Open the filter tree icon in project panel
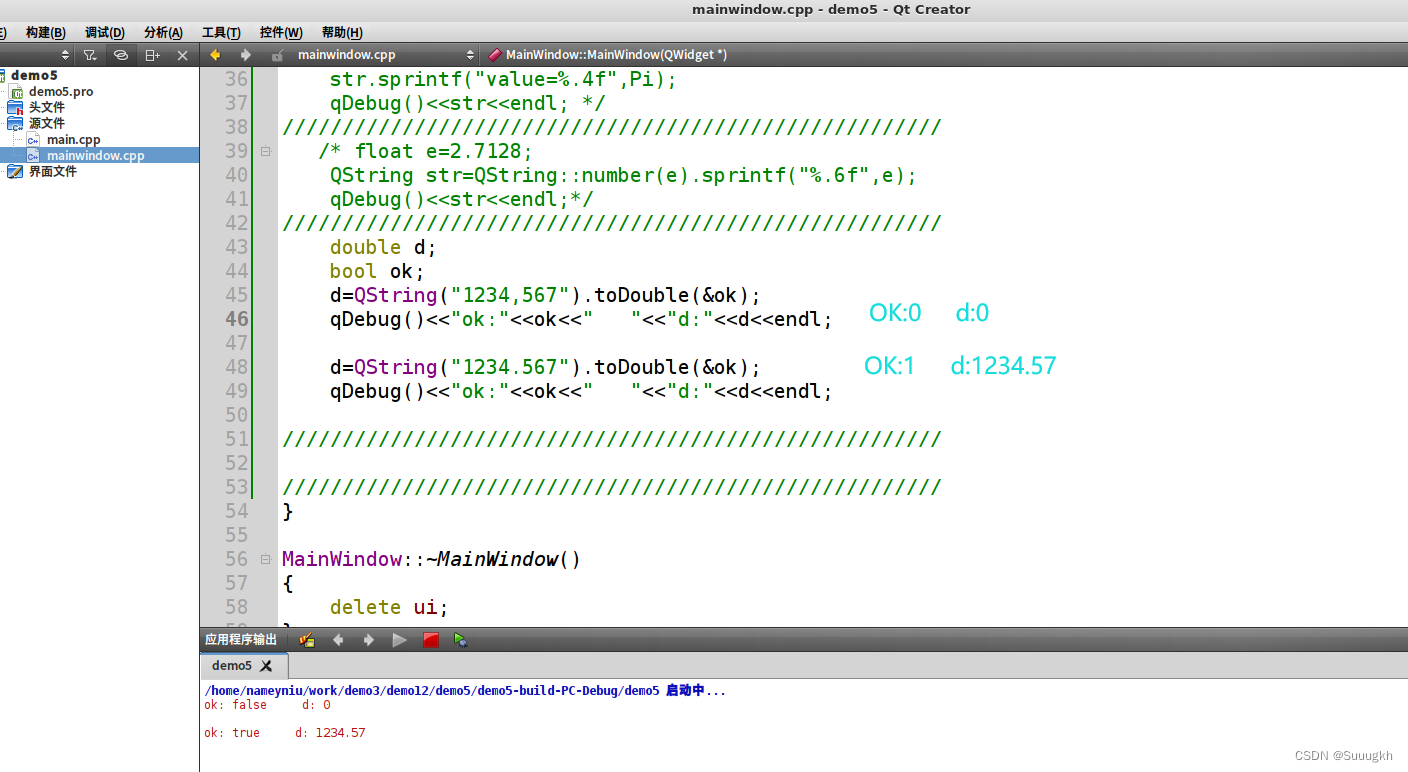This screenshot has height=772, width=1408. click(90, 55)
